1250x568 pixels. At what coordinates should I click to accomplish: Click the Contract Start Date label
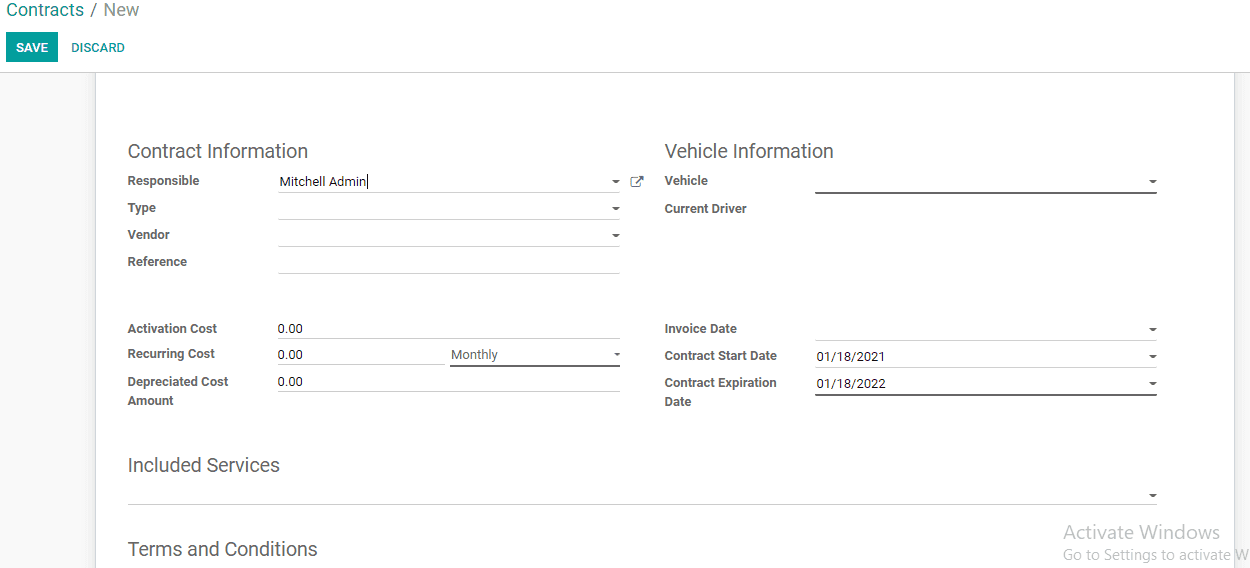(x=721, y=356)
